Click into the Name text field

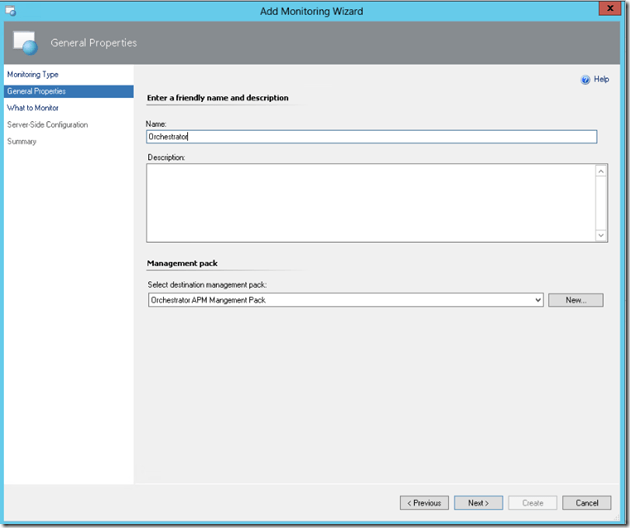coord(370,136)
